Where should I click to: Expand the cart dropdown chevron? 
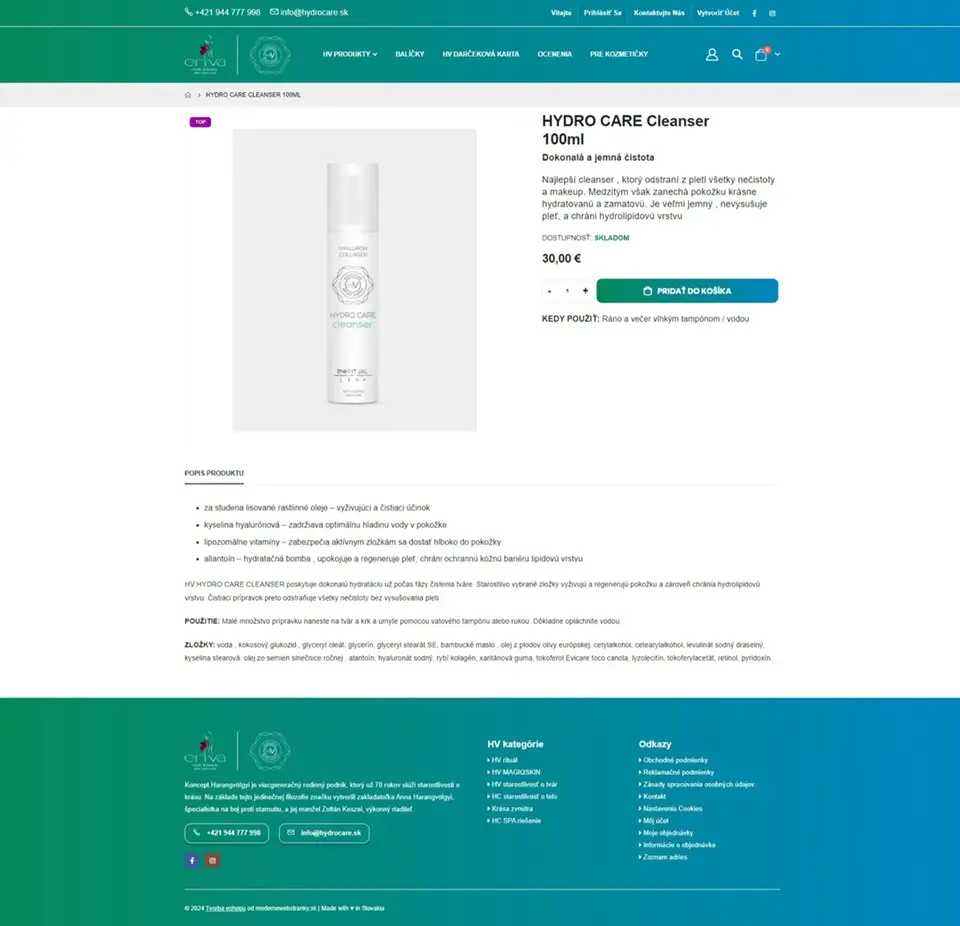click(x=778, y=55)
